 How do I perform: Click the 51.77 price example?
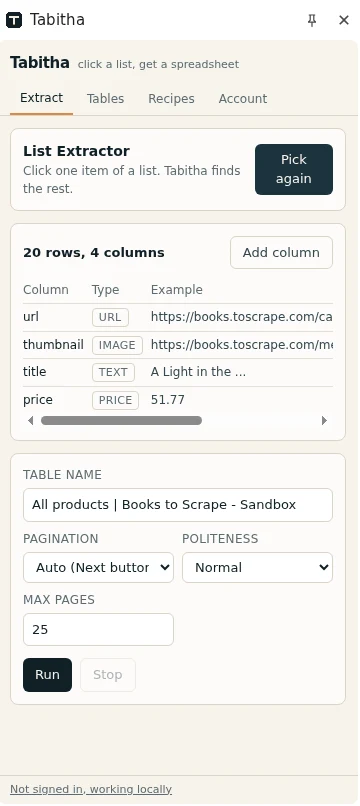[168, 400]
